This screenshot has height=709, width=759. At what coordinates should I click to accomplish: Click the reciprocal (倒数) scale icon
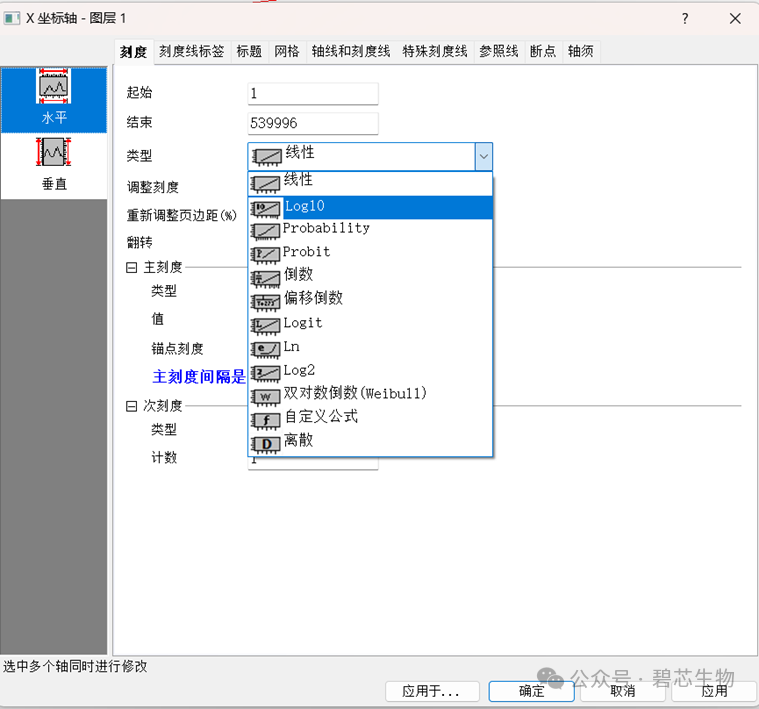[266, 278]
